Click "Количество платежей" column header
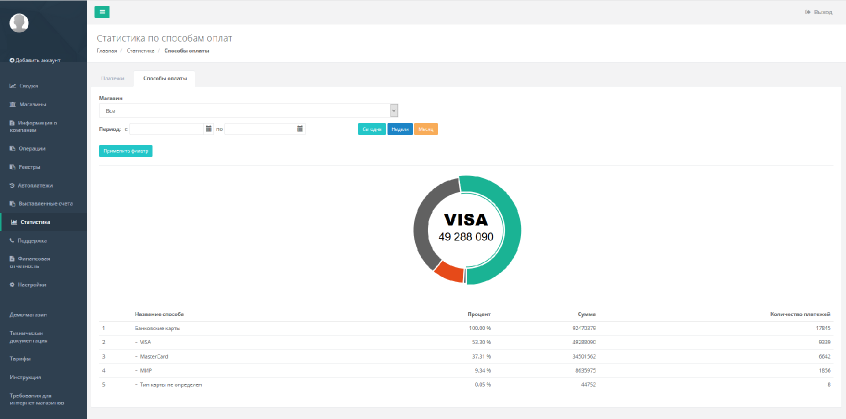This screenshot has height=419, width=846. pos(800,314)
